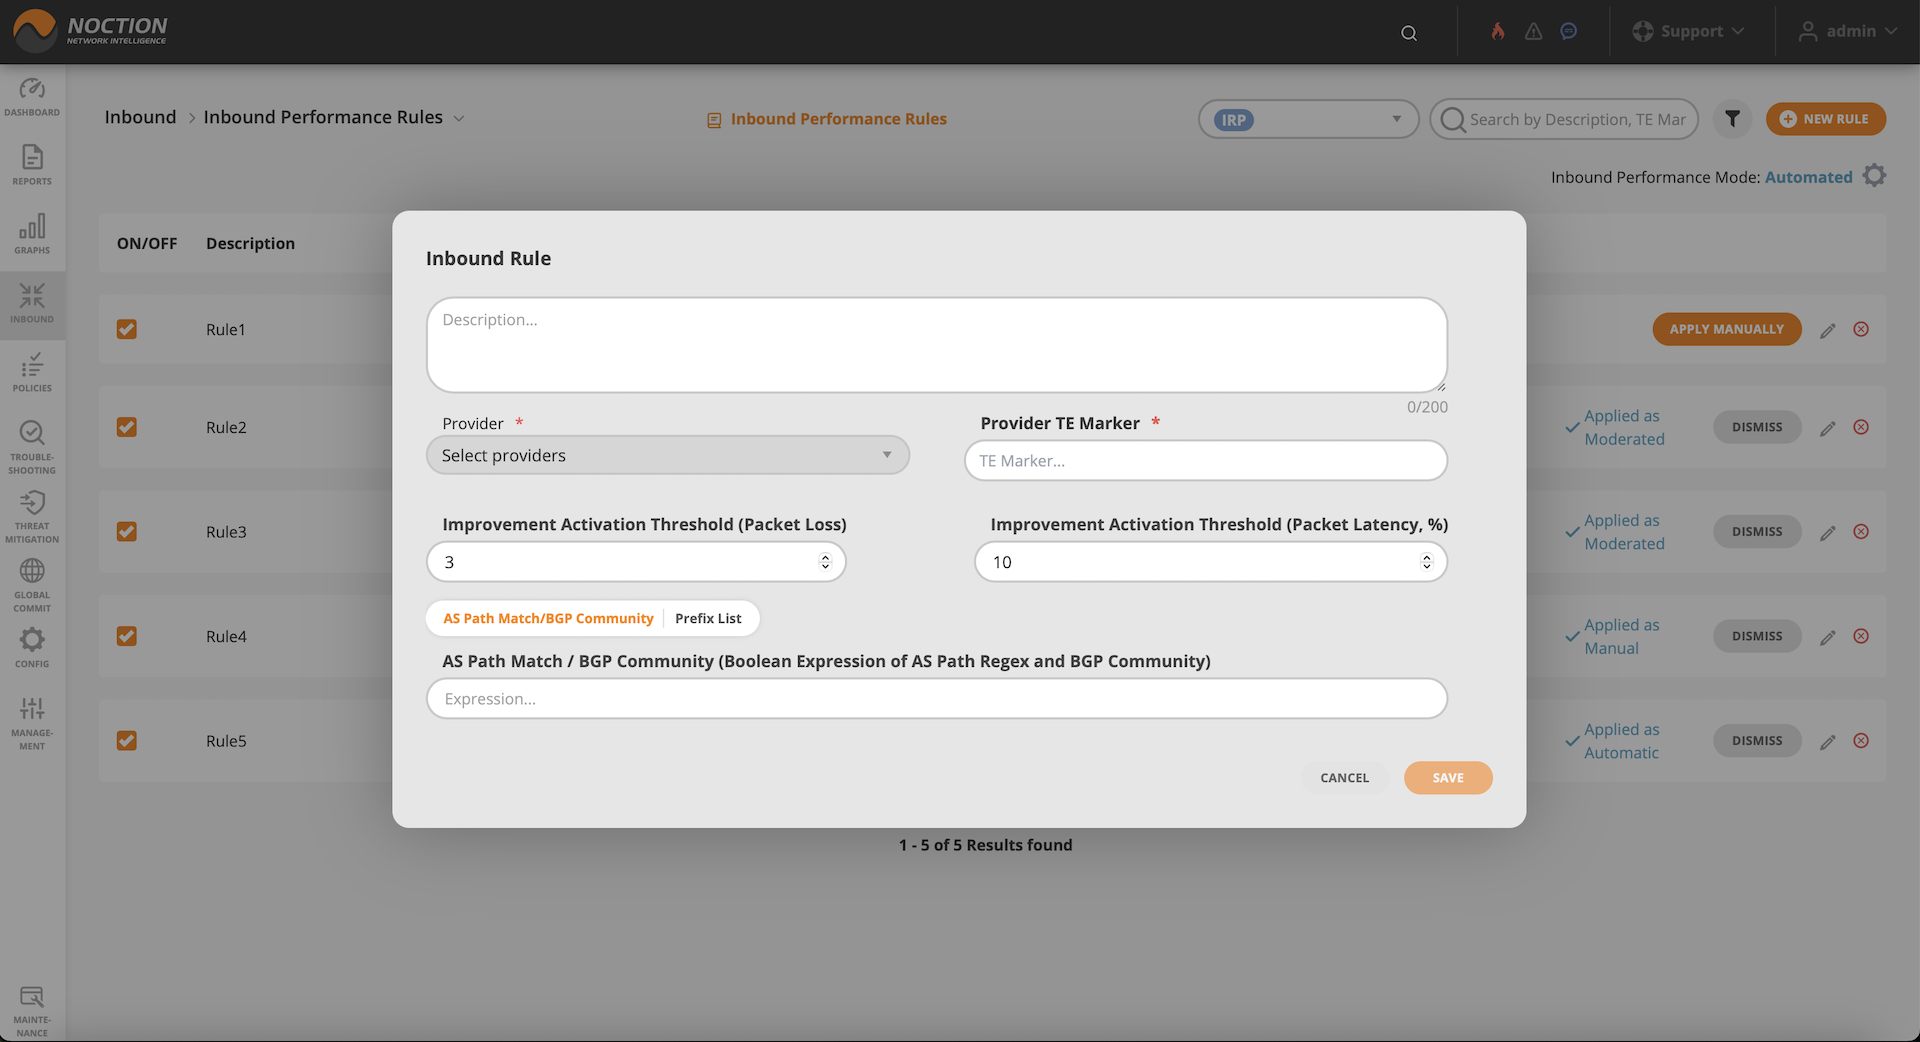
Task: Switch to the Prefix List tab
Action: [x=708, y=618]
